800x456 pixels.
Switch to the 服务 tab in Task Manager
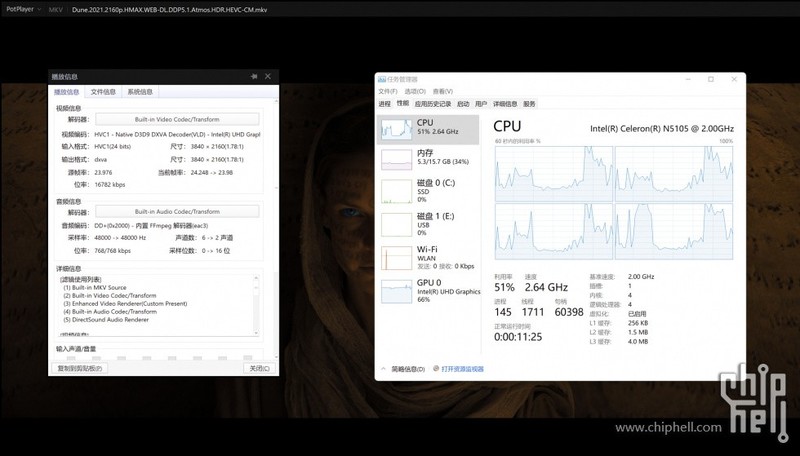tap(530, 104)
